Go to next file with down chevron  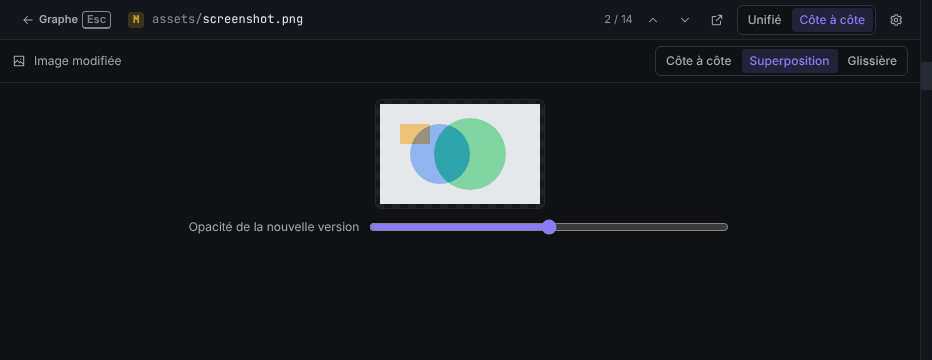685,20
